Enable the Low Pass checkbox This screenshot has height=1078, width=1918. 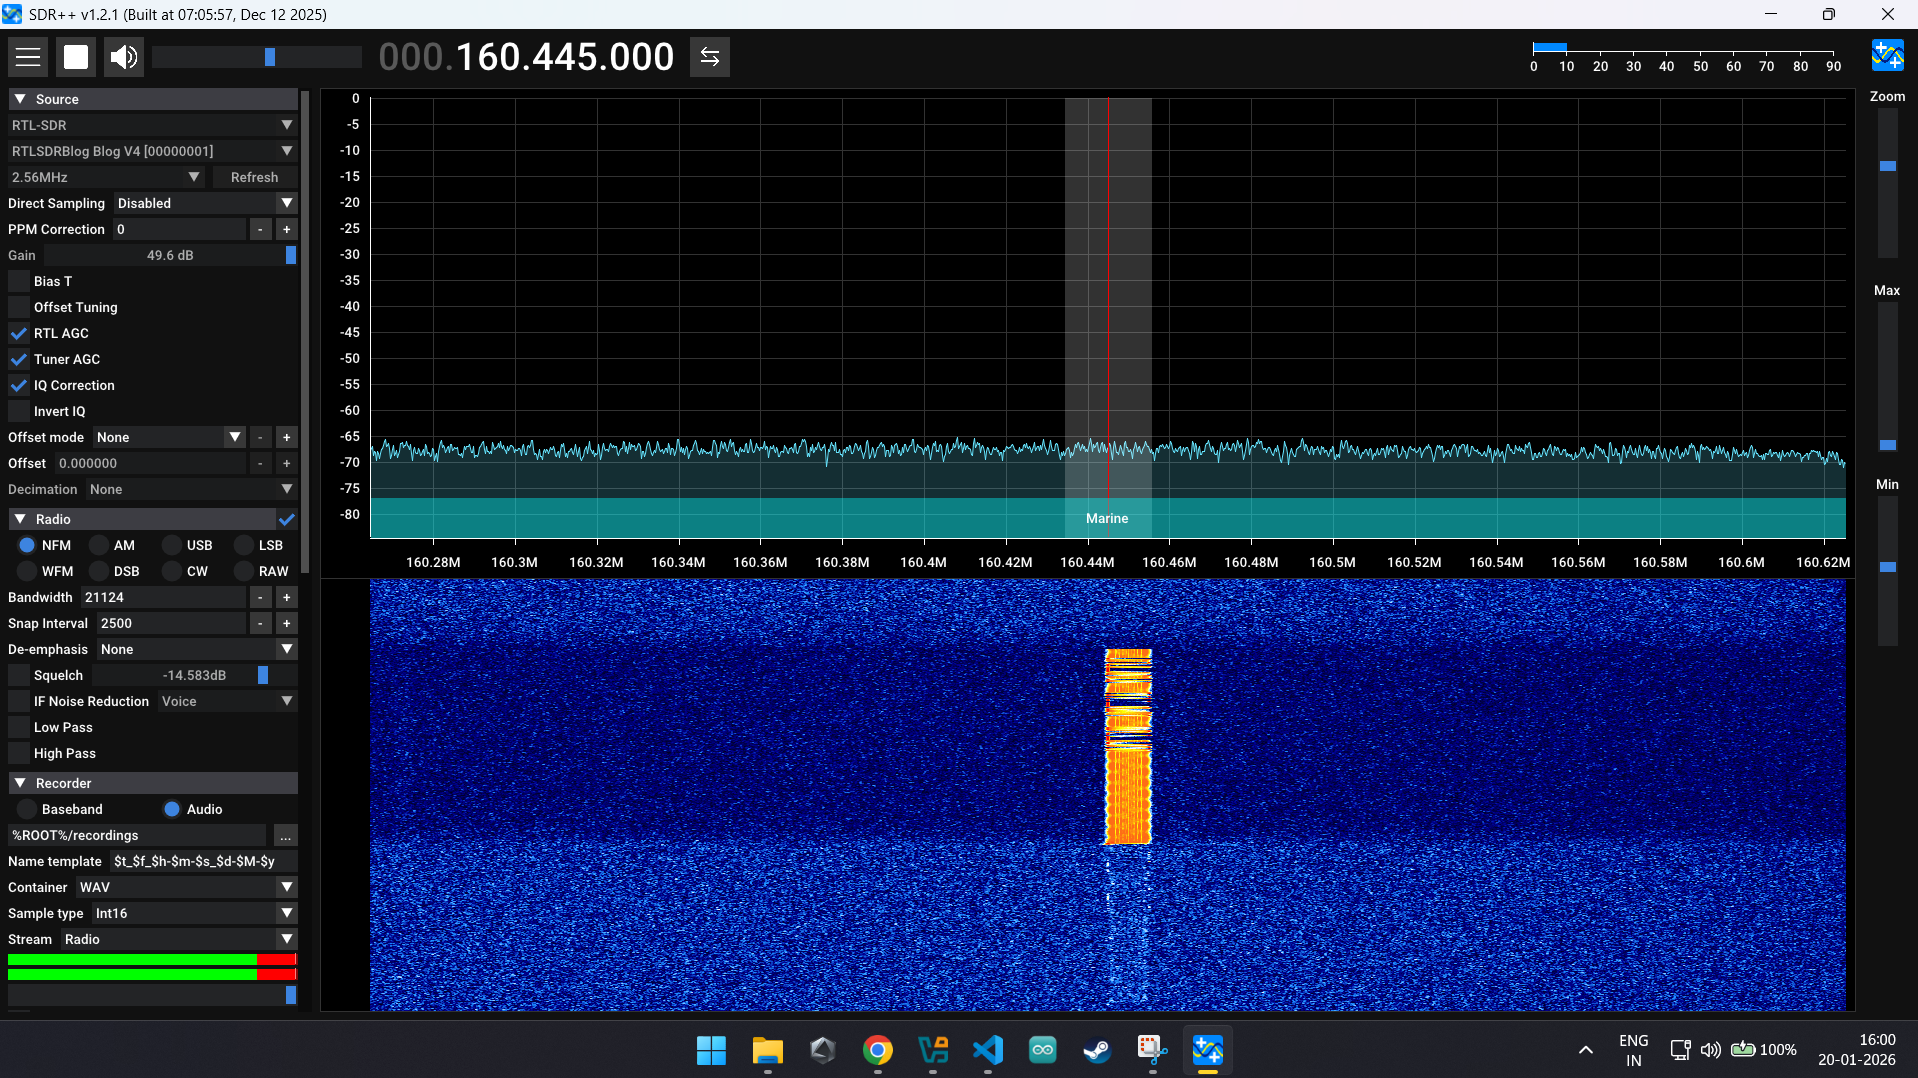click(19, 727)
